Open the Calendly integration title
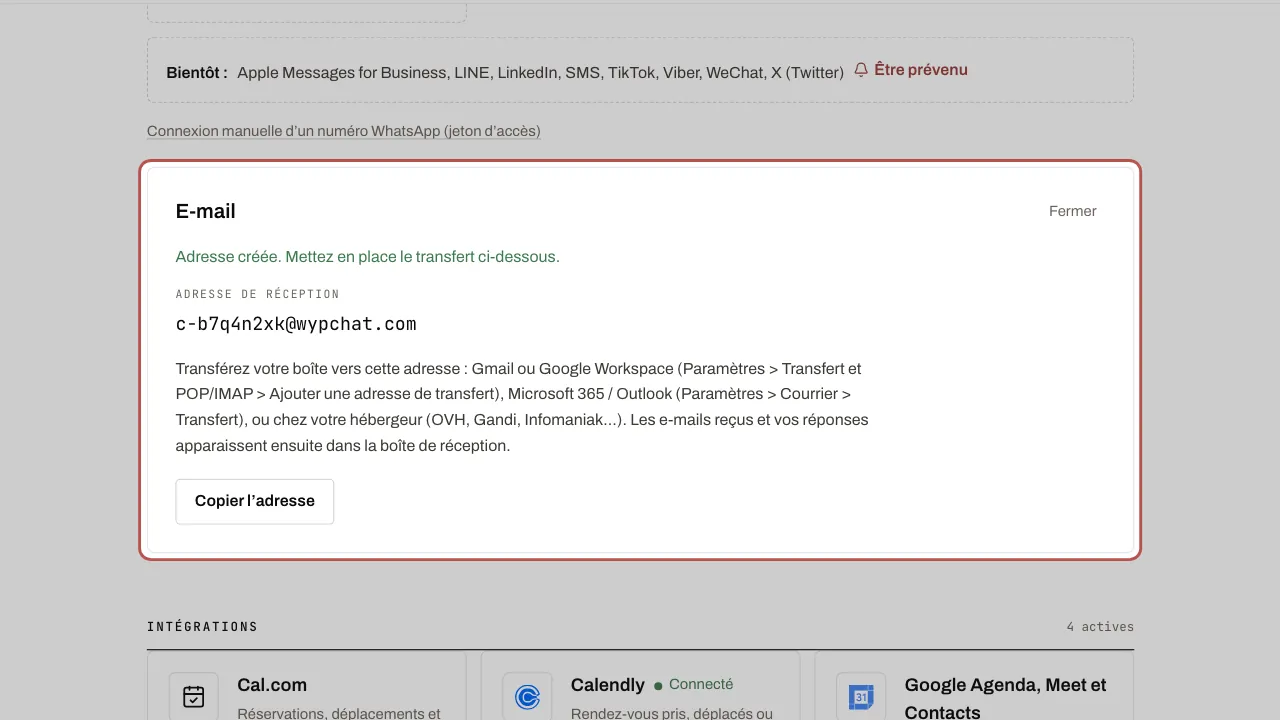The height and width of the screenshot is (720, 1280). tap(608, 685)
